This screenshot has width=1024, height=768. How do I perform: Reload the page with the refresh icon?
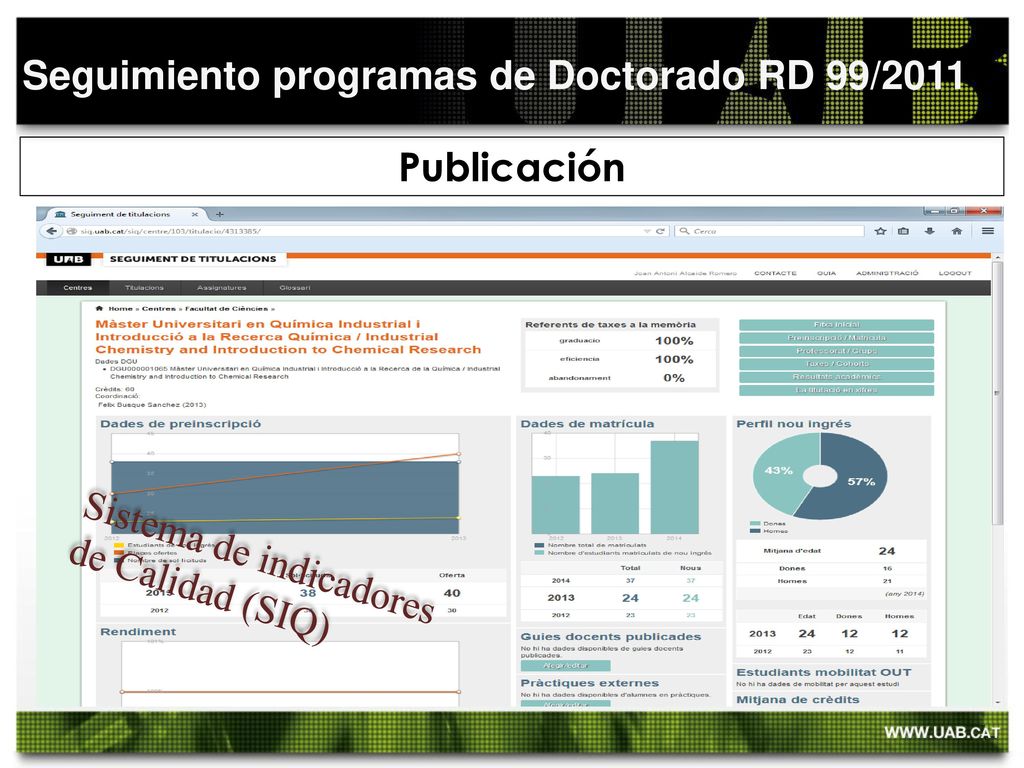660,231
